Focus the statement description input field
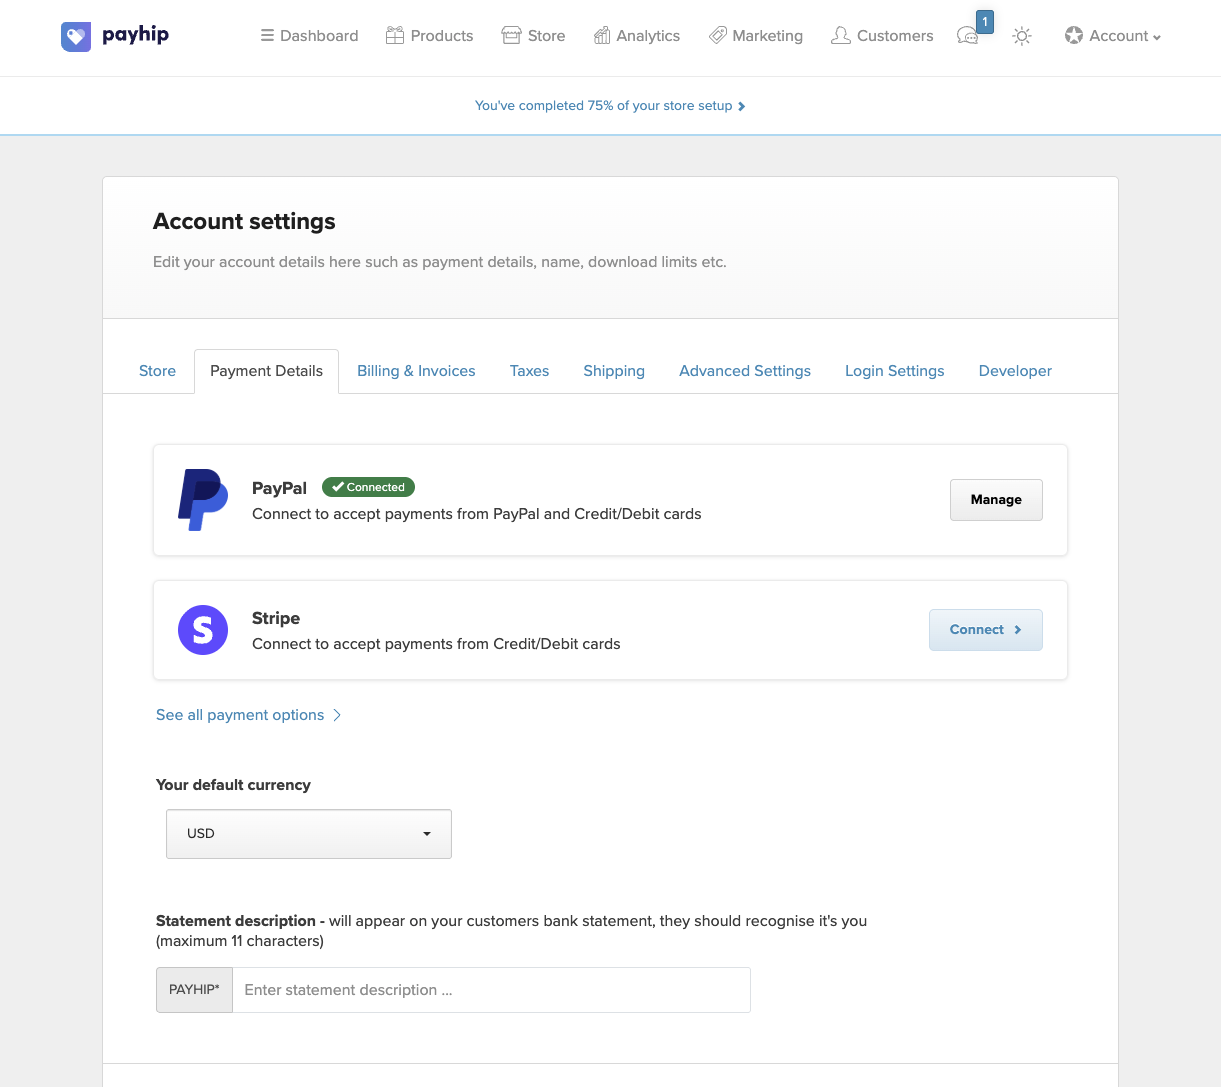1221x1087 pixels. pos(491,990)
